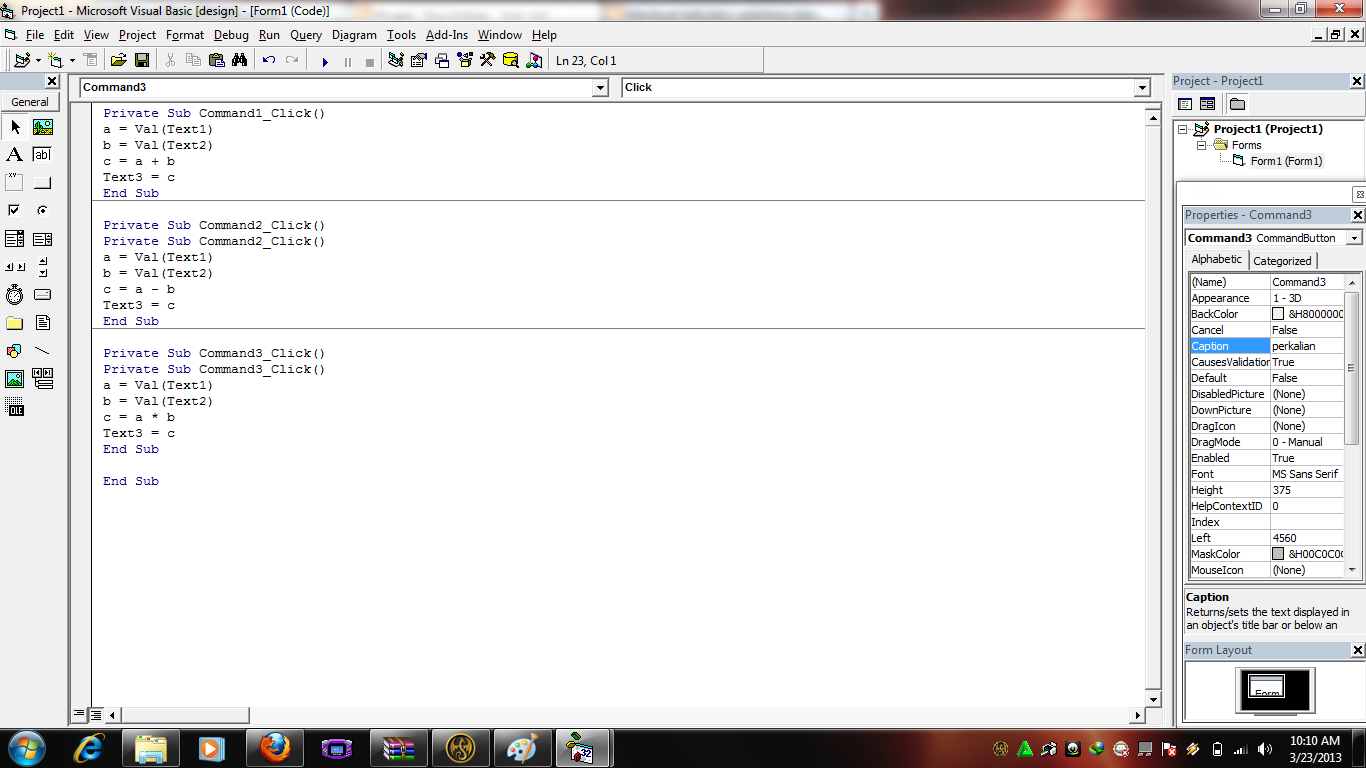Select the PictureBox control in the toolbox
The height and width of the screenshot is (768, 1366).
tap(43, 127)
